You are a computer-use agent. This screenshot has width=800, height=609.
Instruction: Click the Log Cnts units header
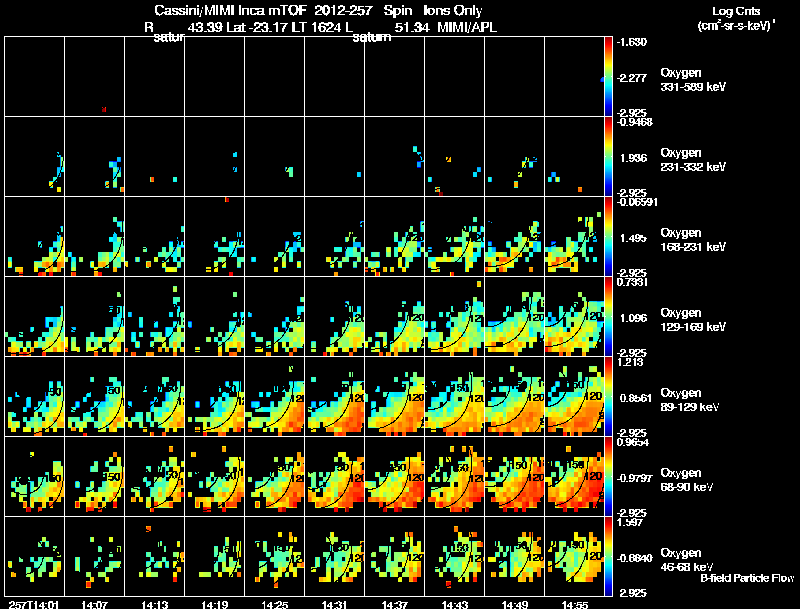(736, 18)
